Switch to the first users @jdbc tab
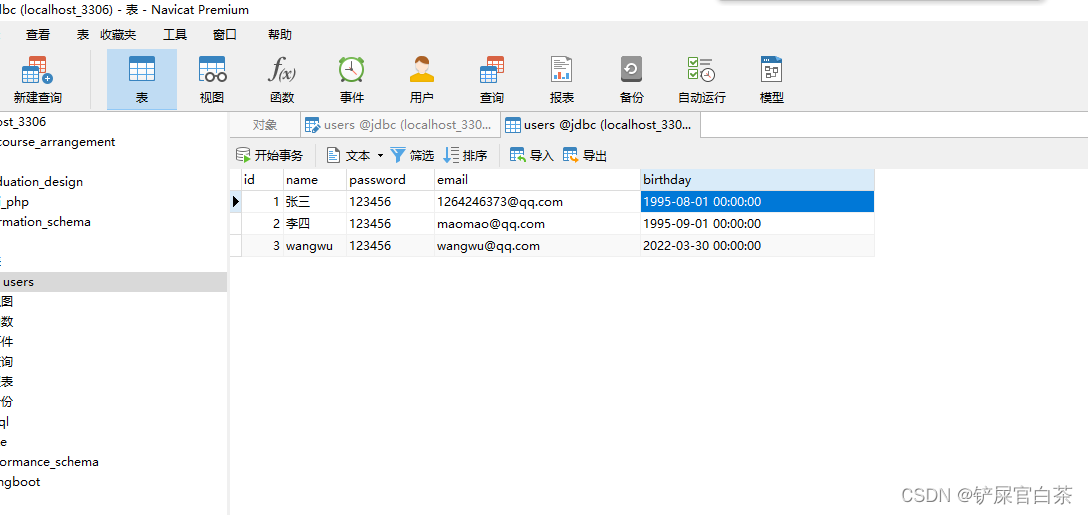The width and height of the screenshot is (1088, 515). [x=401, y=125]
